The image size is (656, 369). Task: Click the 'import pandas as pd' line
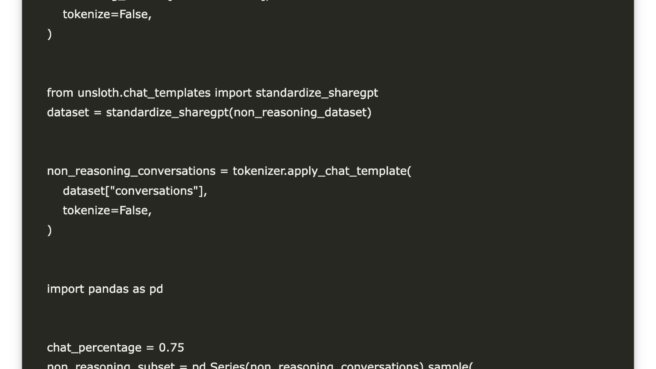pyautogui.click(x=105, y=289)
